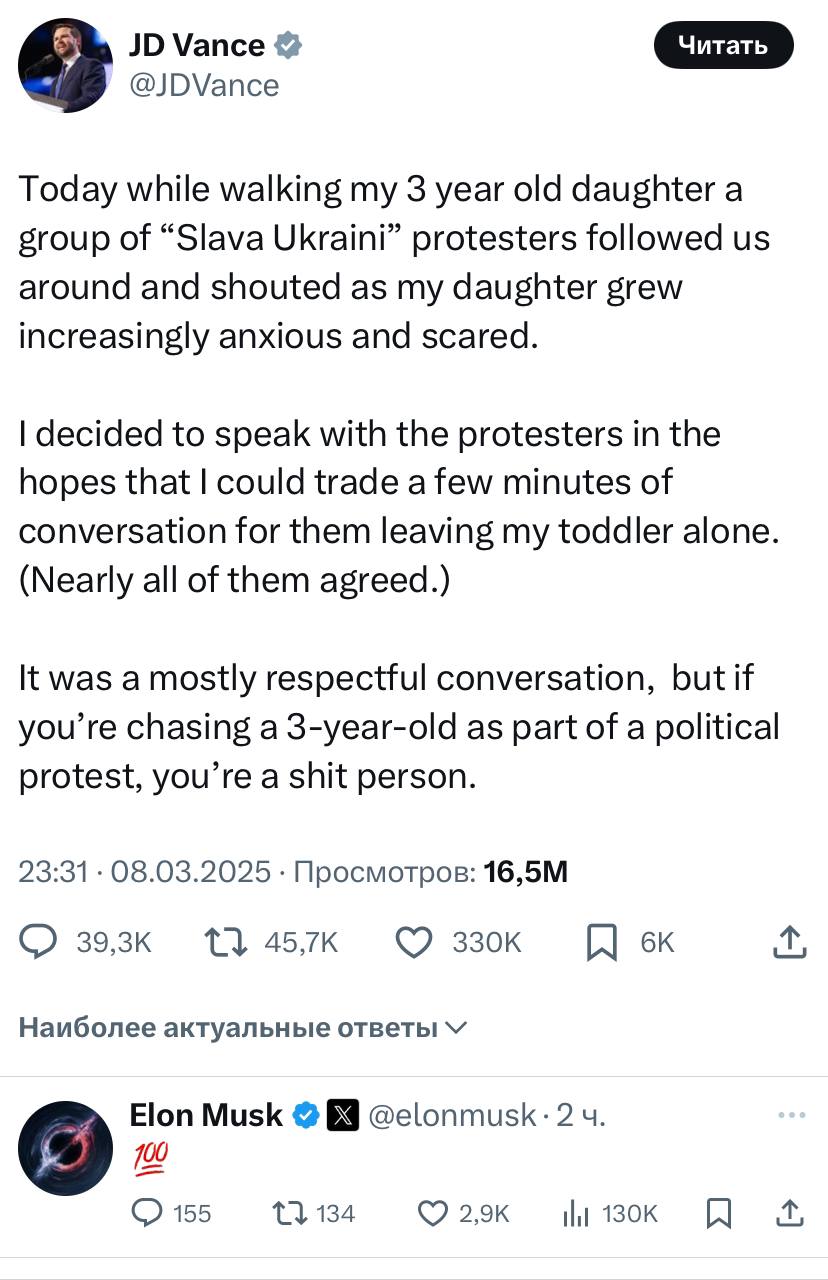Repost Elon Musk's reply
Image resolution: width=828 pixels, height=1280 pixels.
tap(290, 1213)
